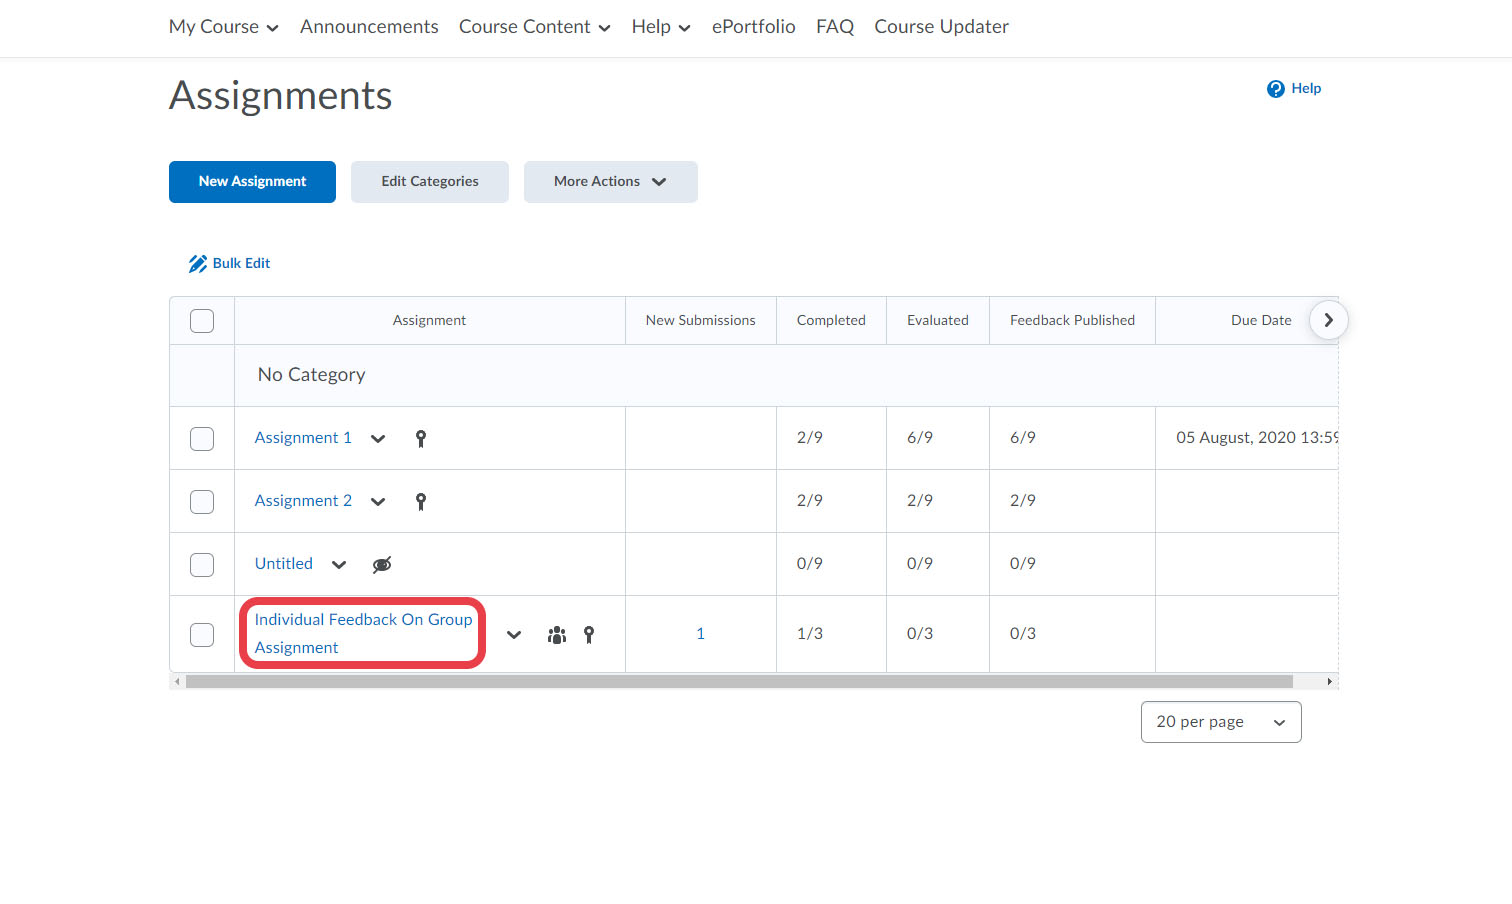
Task: Click the horizontal scrollbar below the table
Action: tap(738, 682)
